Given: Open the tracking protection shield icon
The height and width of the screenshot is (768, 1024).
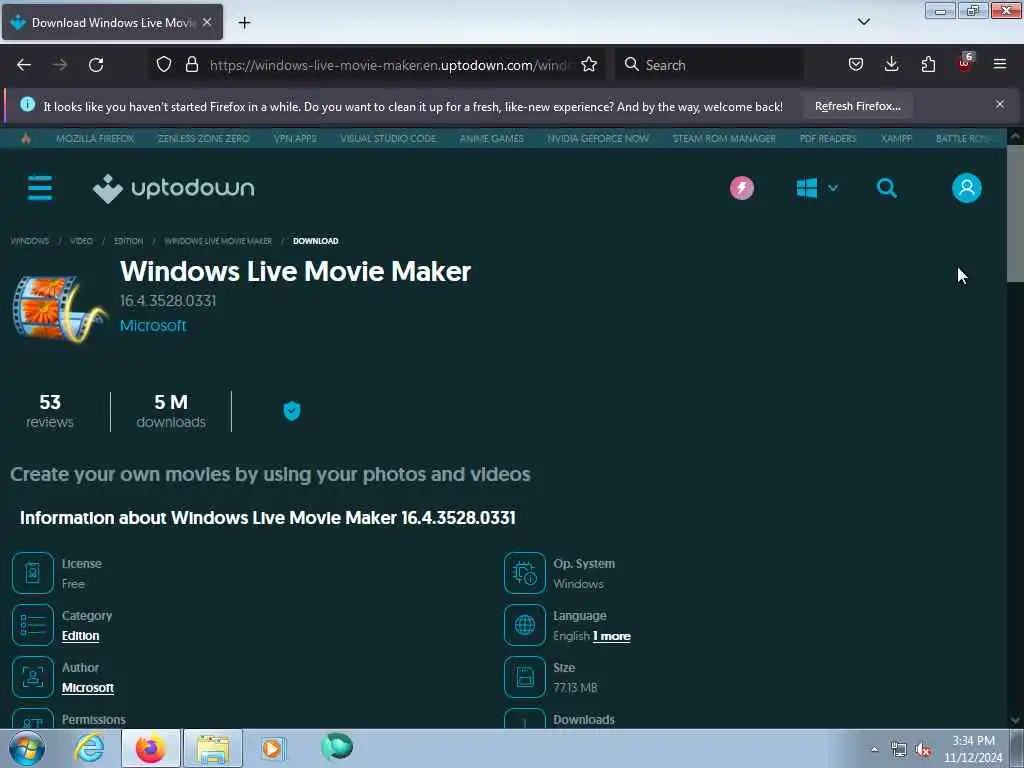Looking at the screenshot, I should (164, 65).
